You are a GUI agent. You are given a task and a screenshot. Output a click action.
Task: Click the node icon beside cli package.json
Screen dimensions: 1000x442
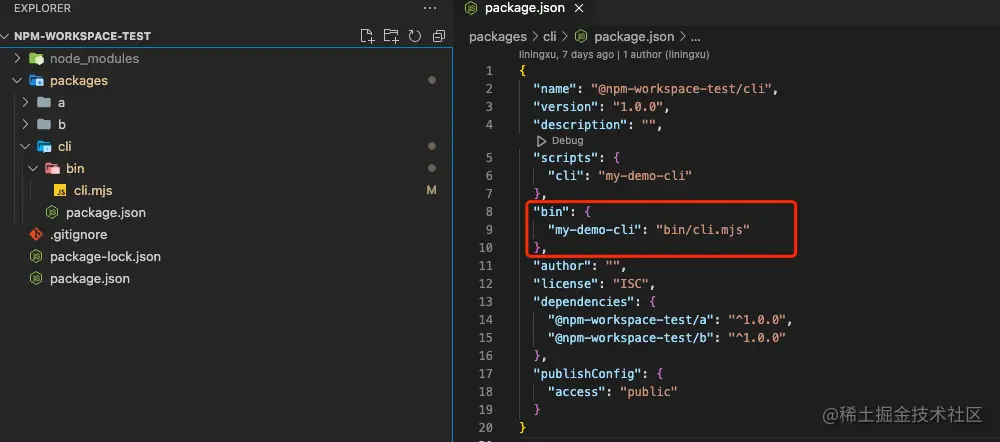coord(52,212)
